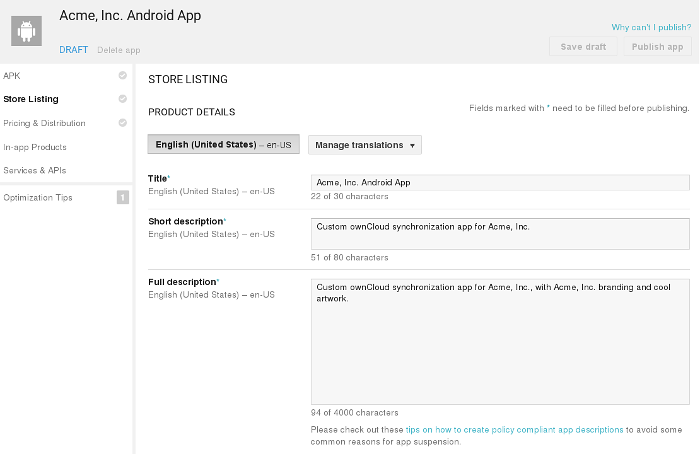Screen dimensions: 700x454
Task: Open Services & APIs section
Action: pyautogui.click(x=36, y=171)
